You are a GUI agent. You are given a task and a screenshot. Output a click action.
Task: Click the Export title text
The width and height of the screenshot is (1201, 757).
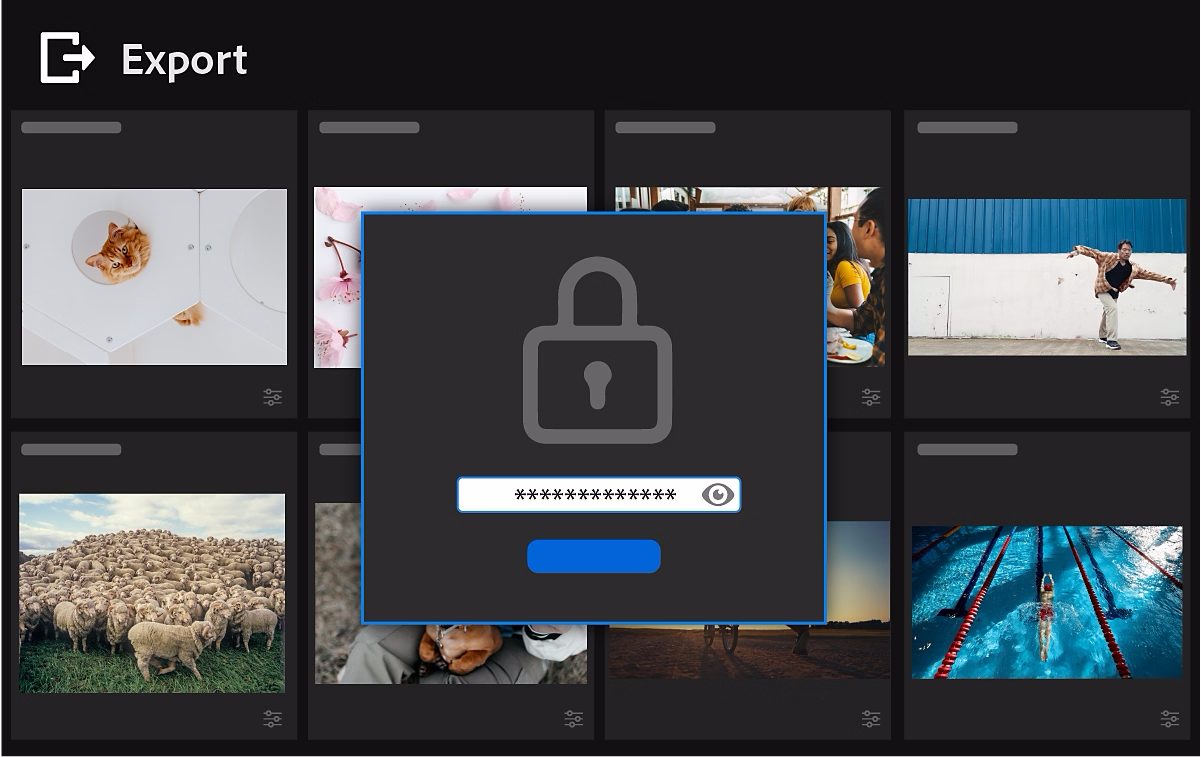point(184,60)
